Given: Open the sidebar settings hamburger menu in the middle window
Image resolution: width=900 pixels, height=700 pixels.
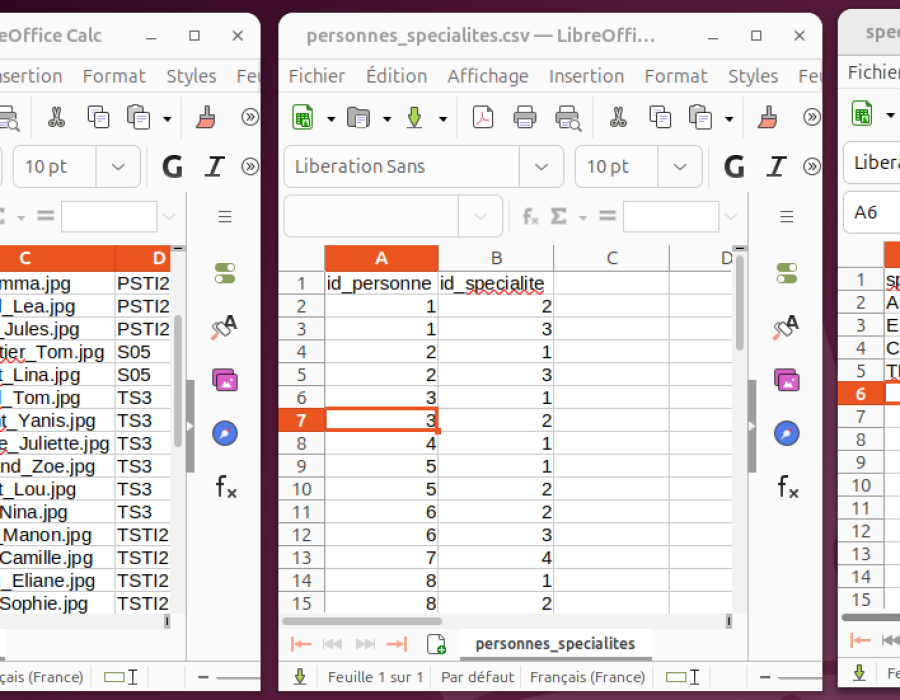Looking at the screenshot, I should [787, 217].
